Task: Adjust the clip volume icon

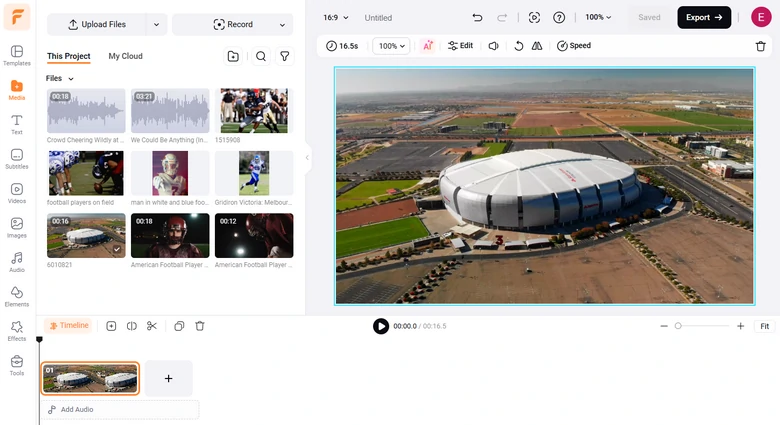Action: [493, 46]
